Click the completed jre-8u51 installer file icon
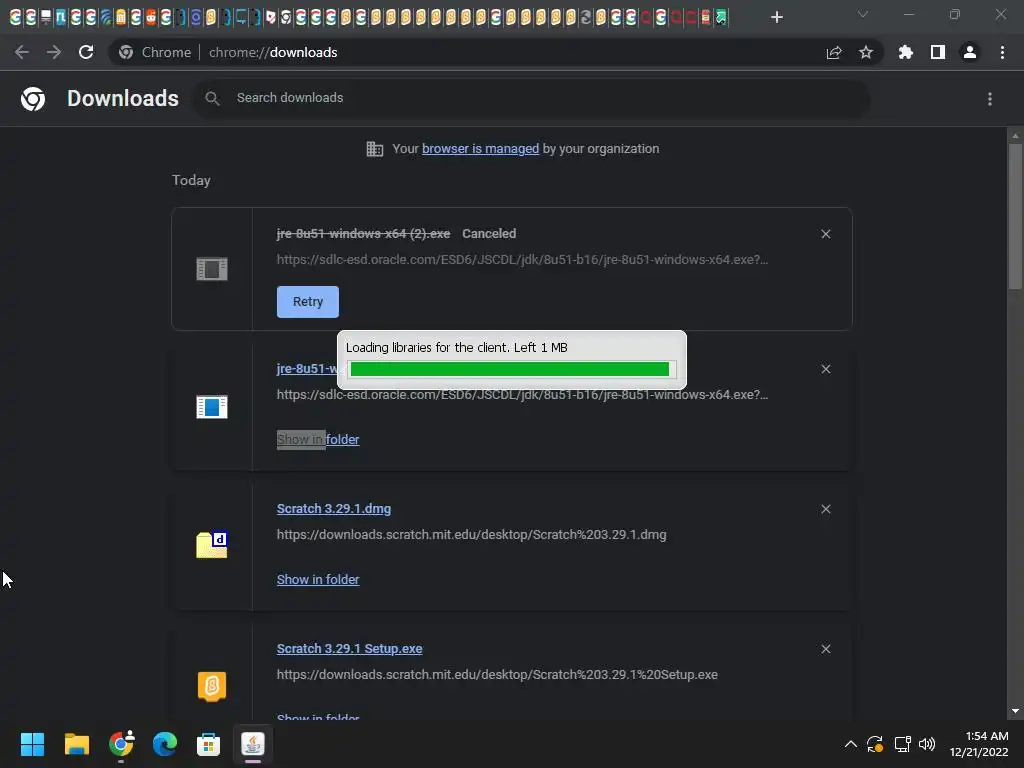 212,407
